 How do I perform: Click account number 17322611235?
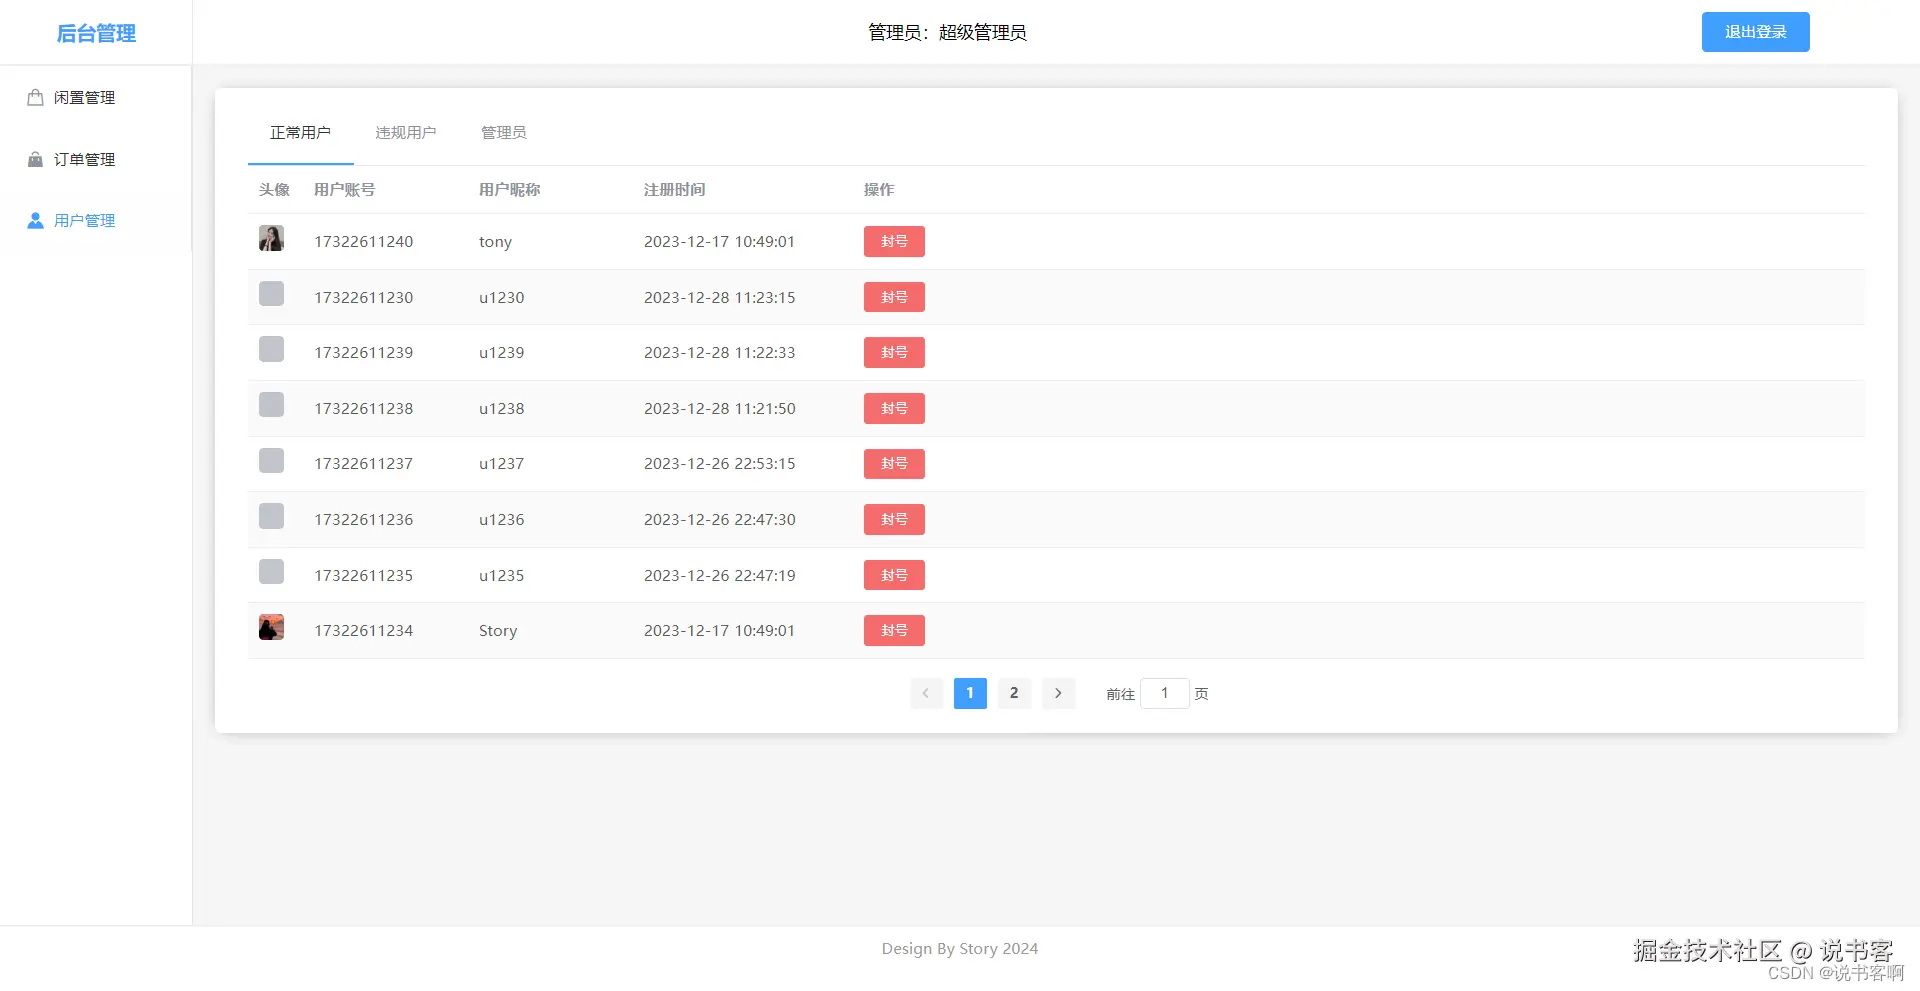tap(364, 575)
